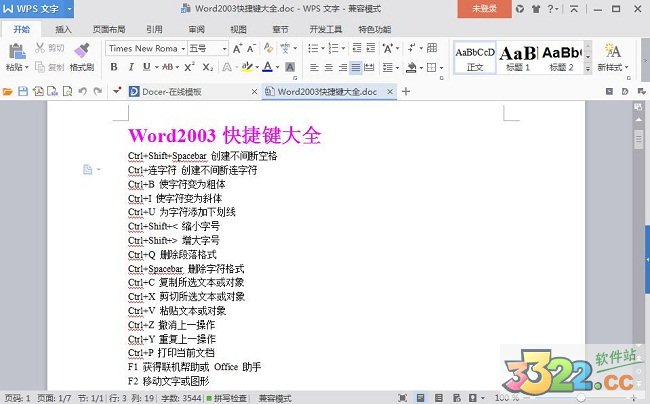This screenshot has height=404, width=650.
Task: Save document with the floppy disk icon
Action: (x=23, y=92)
